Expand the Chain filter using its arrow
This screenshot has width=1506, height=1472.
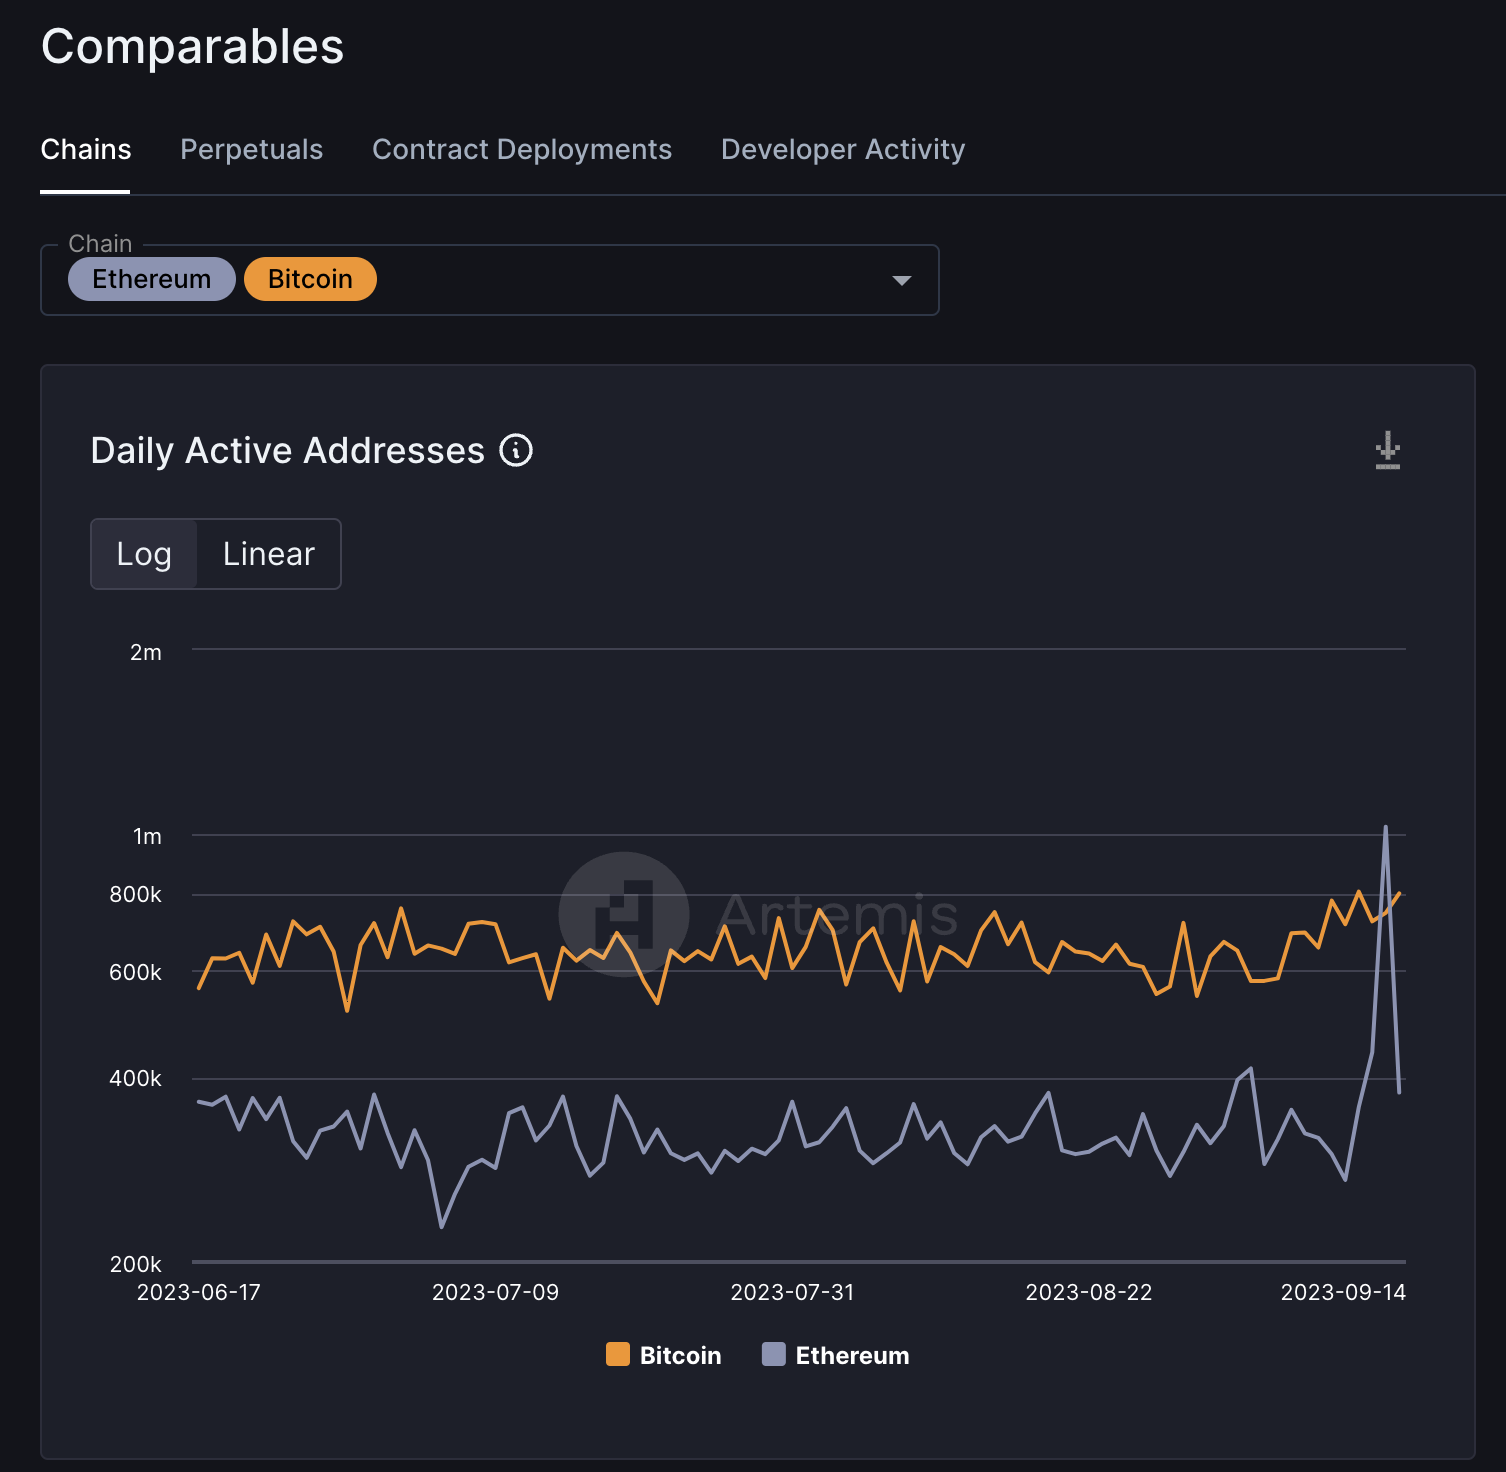(x=901, y=281)
